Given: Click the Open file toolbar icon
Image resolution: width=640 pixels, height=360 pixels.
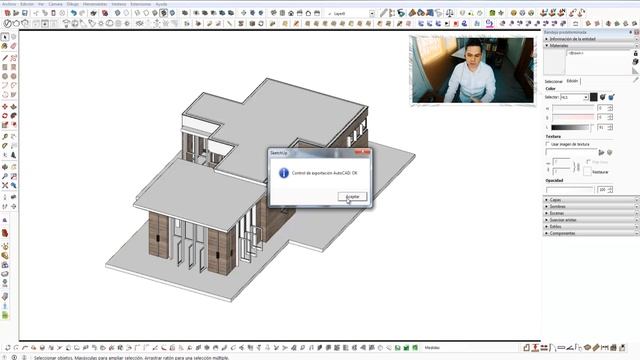Looking at the screenshot, I should click(16, 13).
